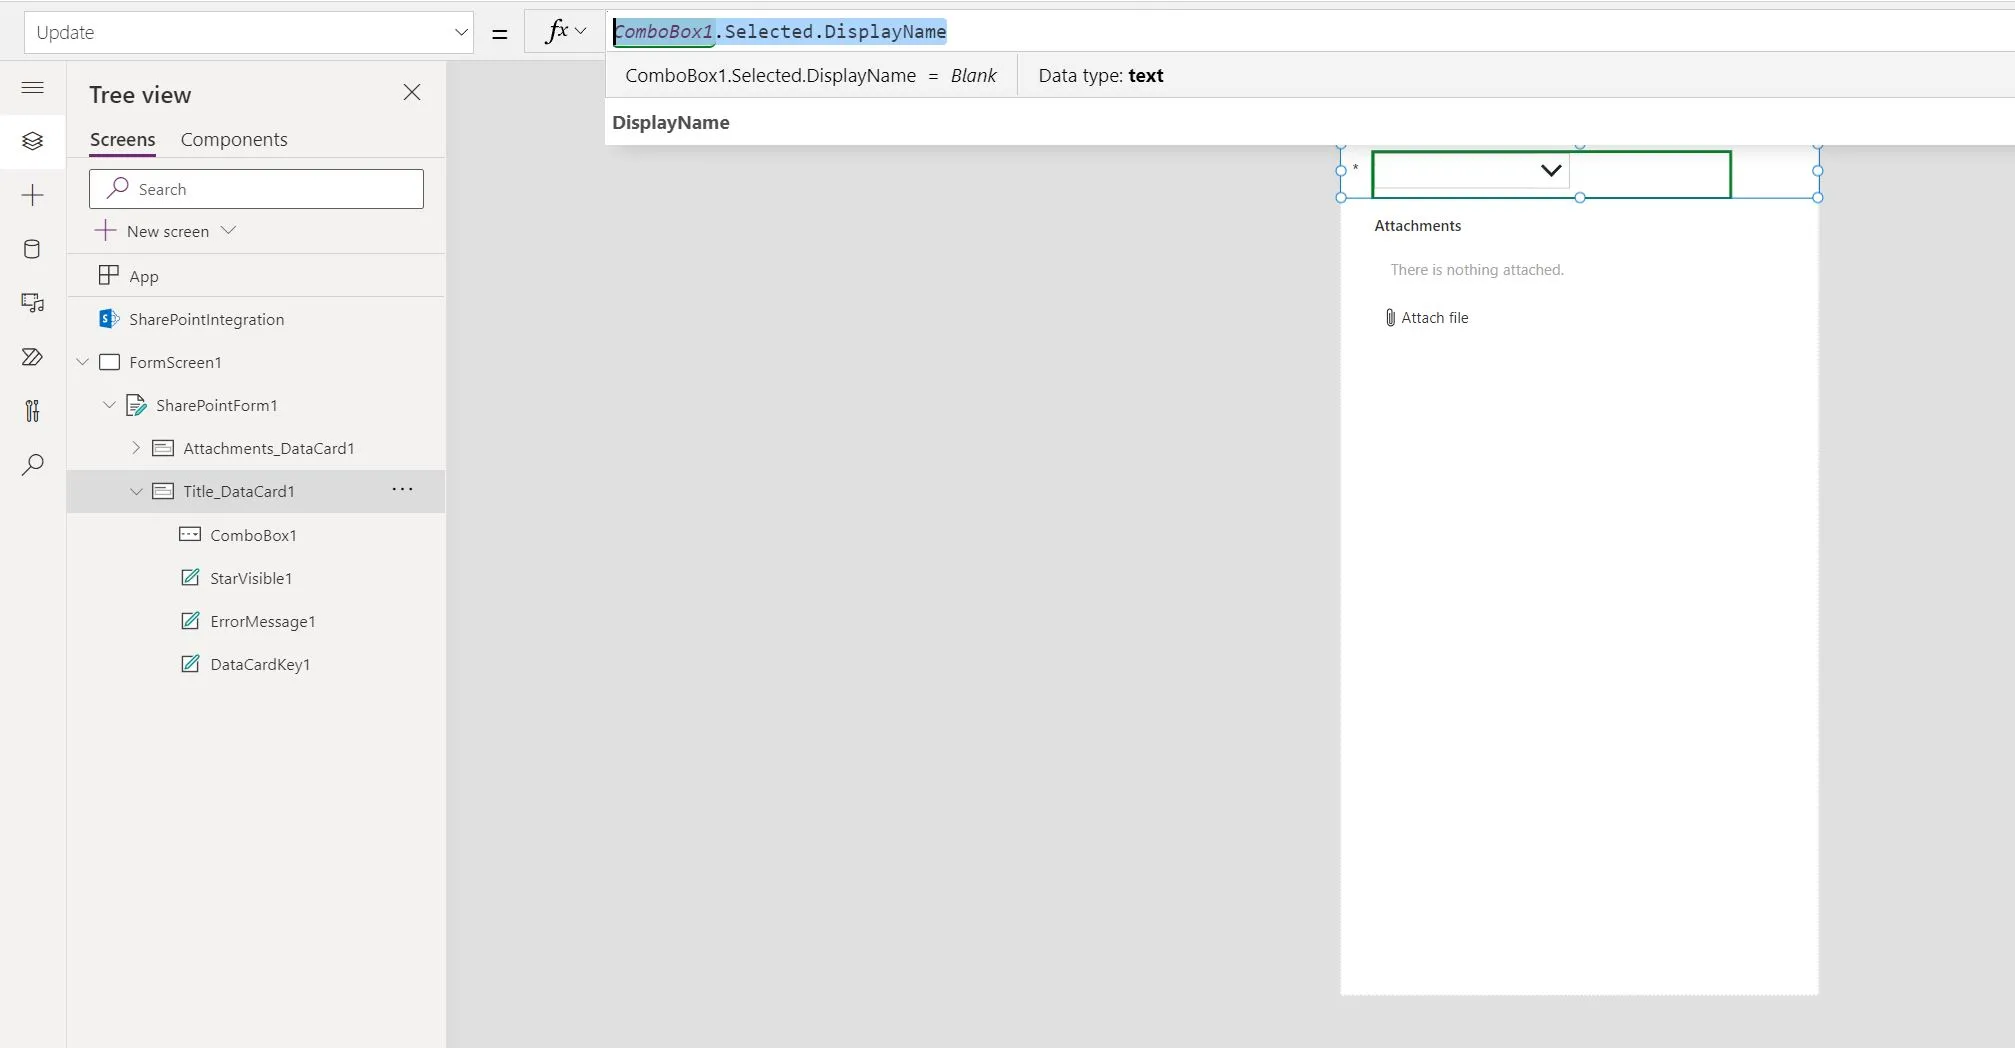The width and height of the screenshot is (2015, 1048).
Task: Open the New screen dropdown
Action: tap(228, 231)
